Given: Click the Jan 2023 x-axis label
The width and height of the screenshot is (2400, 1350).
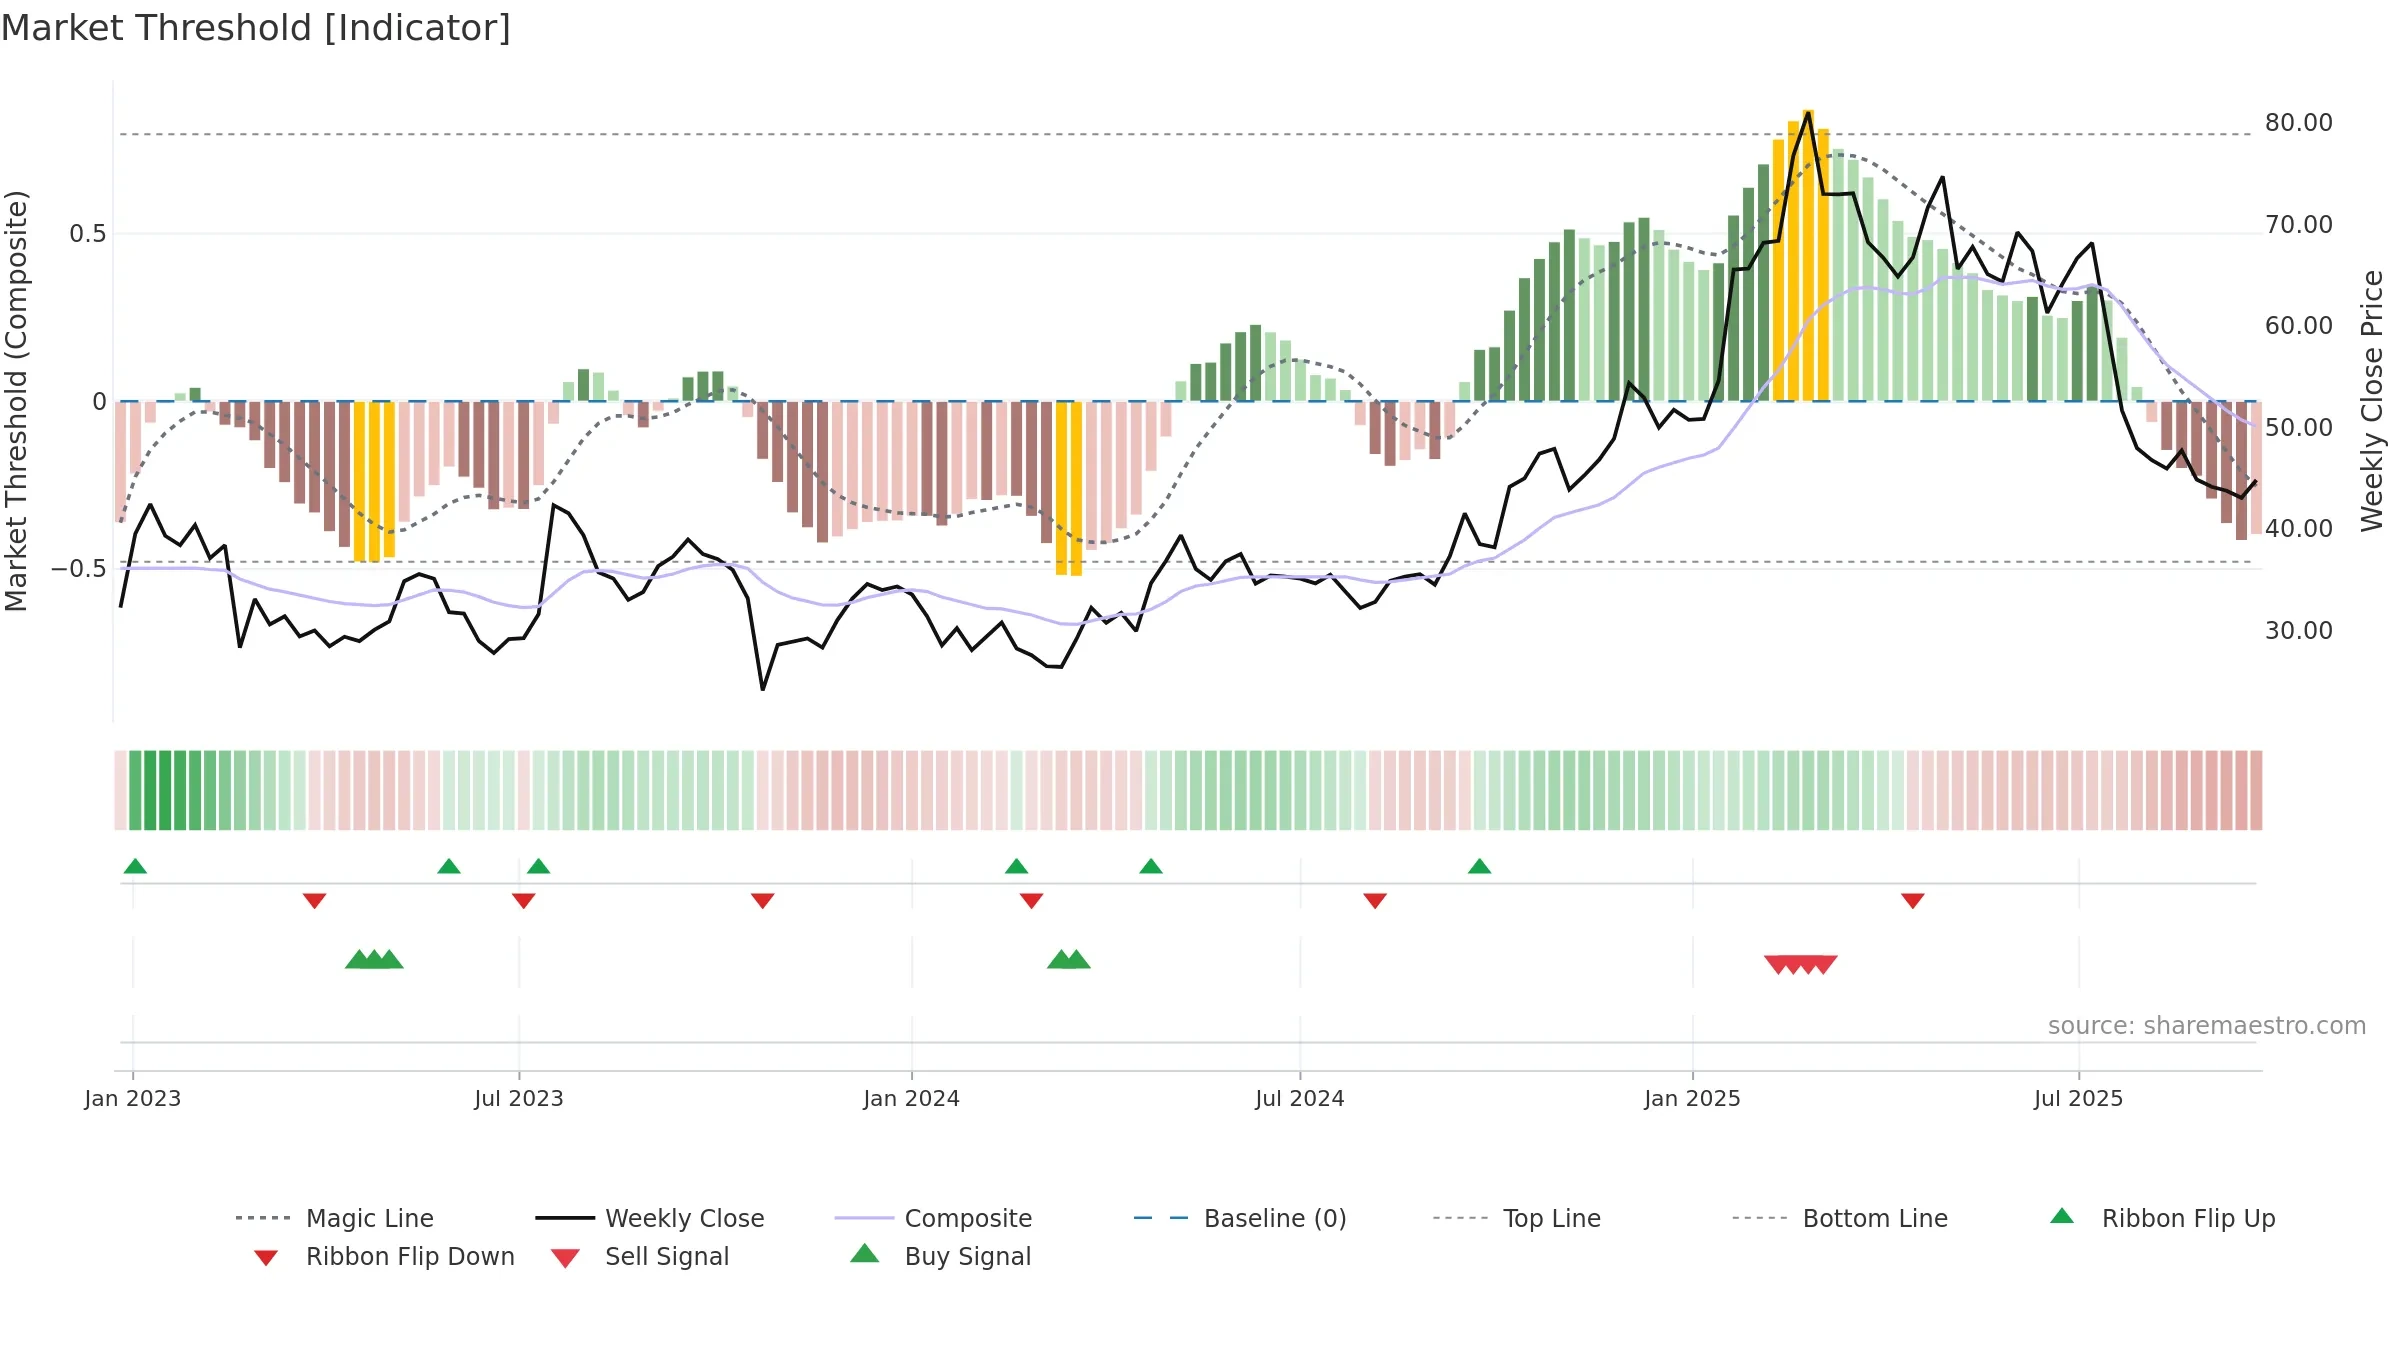Looking at the screenshot, I should coord(133,1099).
